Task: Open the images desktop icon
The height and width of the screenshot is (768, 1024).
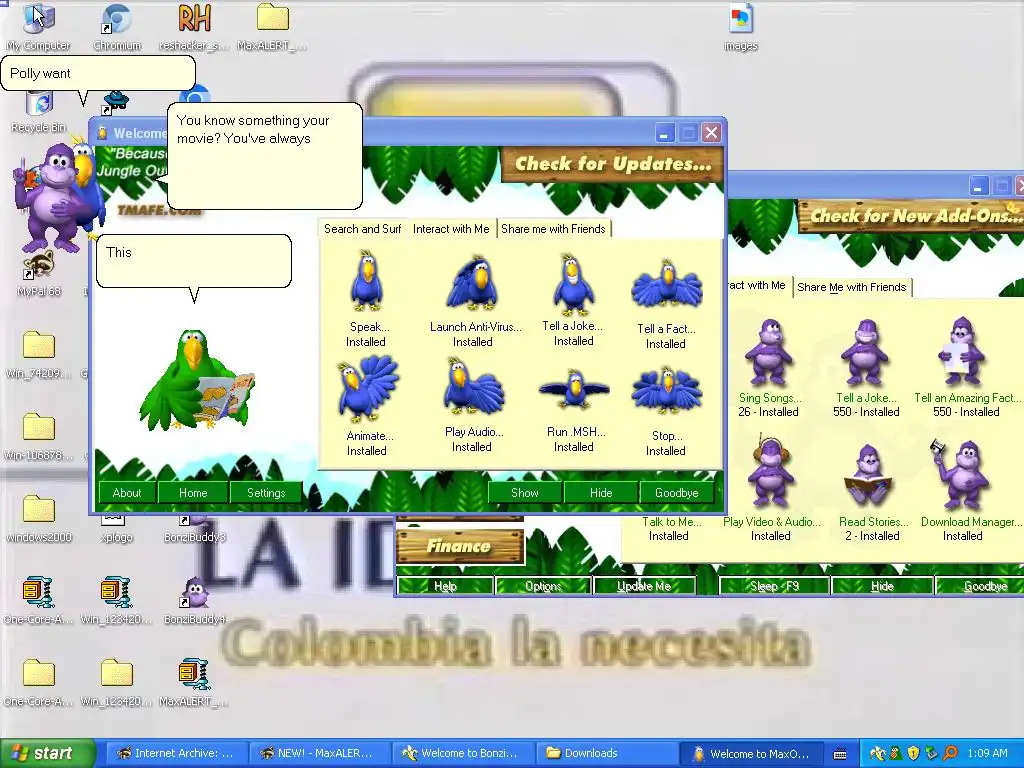Action: pos(741,27)
